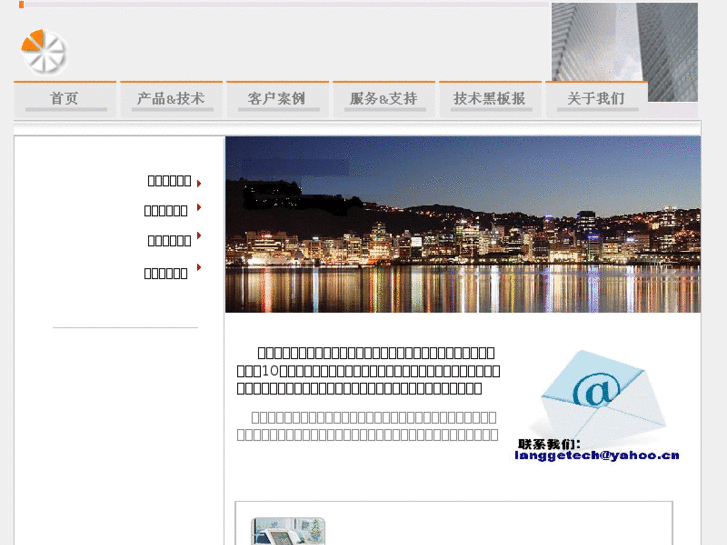Image resolution: width=727 pixels, height=545 pixels.
Task: Select the 服务&支持 tab
Action: (x=384, y=99)
